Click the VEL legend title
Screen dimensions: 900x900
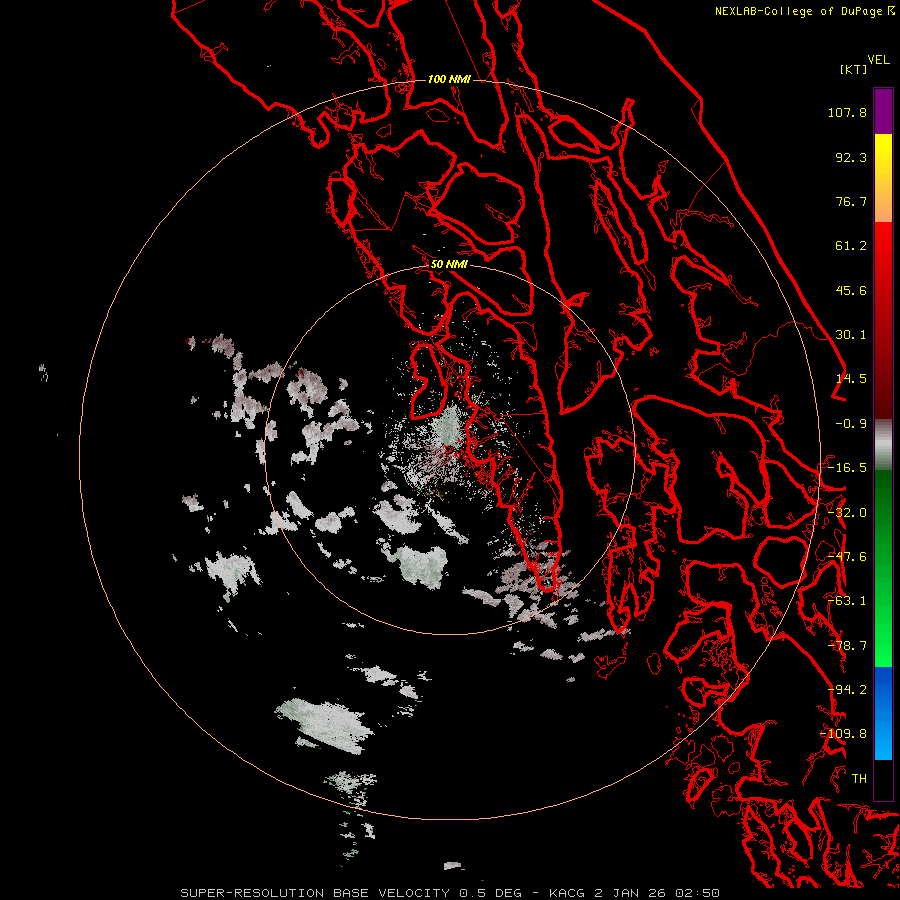pos(878,60)
